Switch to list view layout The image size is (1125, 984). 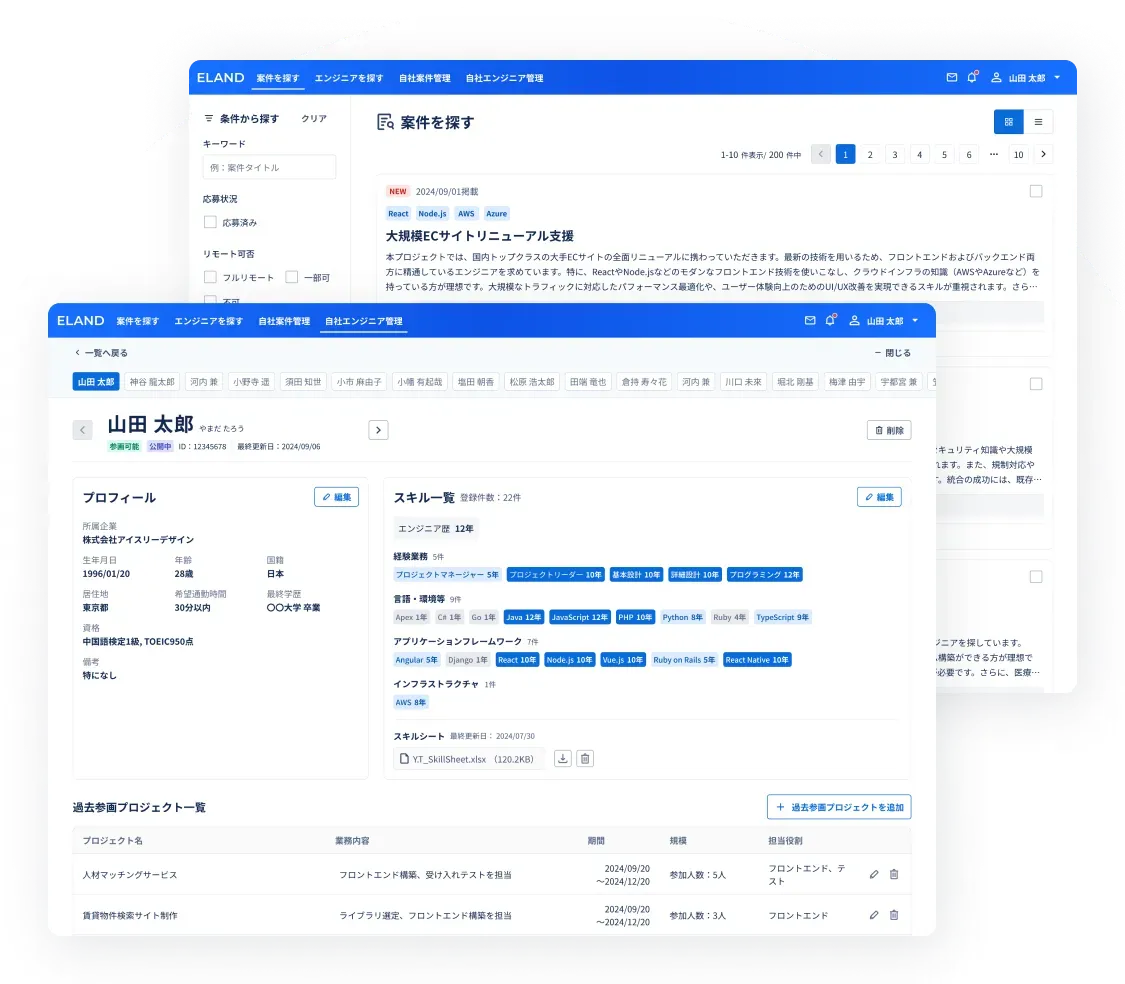click(x=1038, y=121)
